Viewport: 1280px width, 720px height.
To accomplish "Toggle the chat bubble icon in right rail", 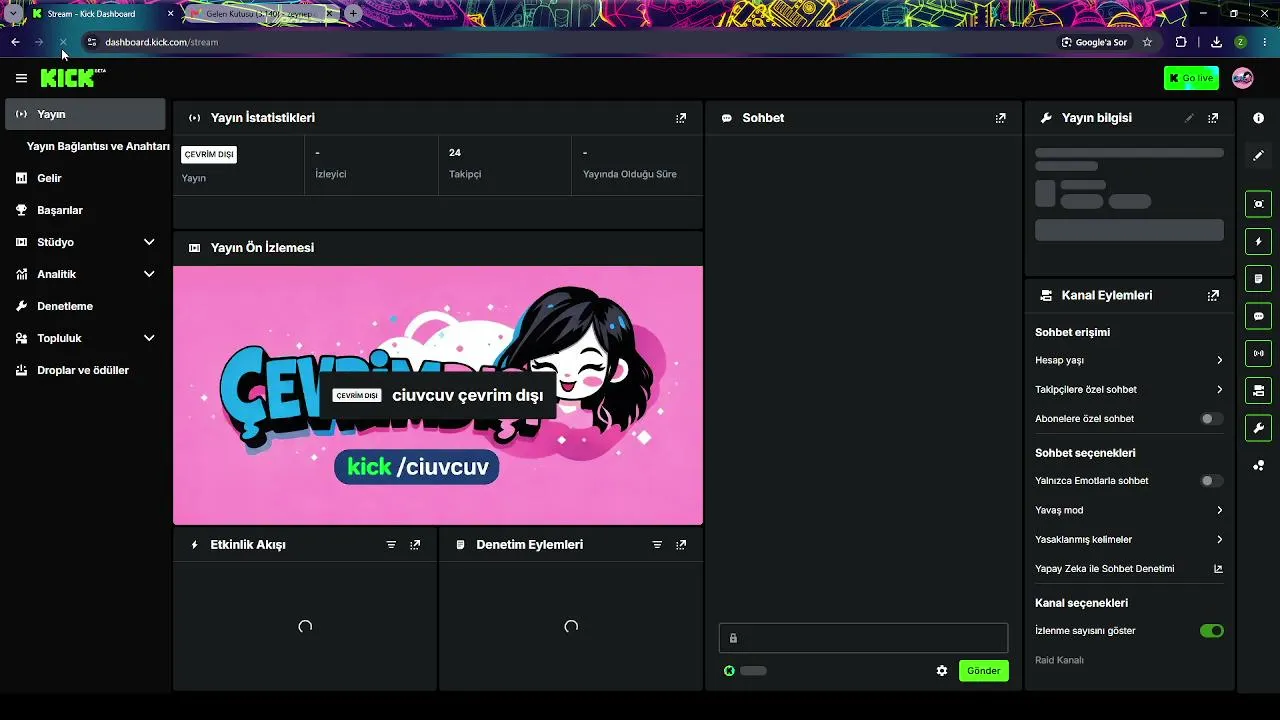I will coord(1259,316).
